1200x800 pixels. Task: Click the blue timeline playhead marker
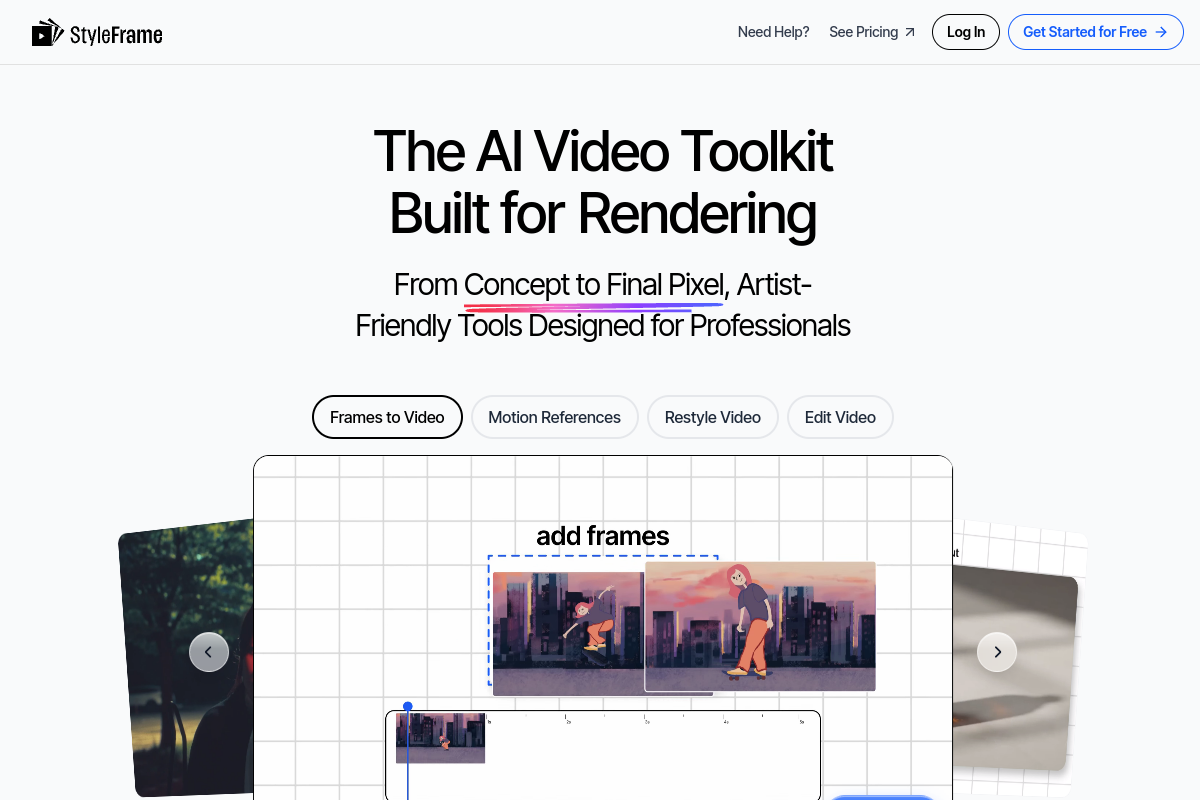pyautogui.click(x=408, y=707)
